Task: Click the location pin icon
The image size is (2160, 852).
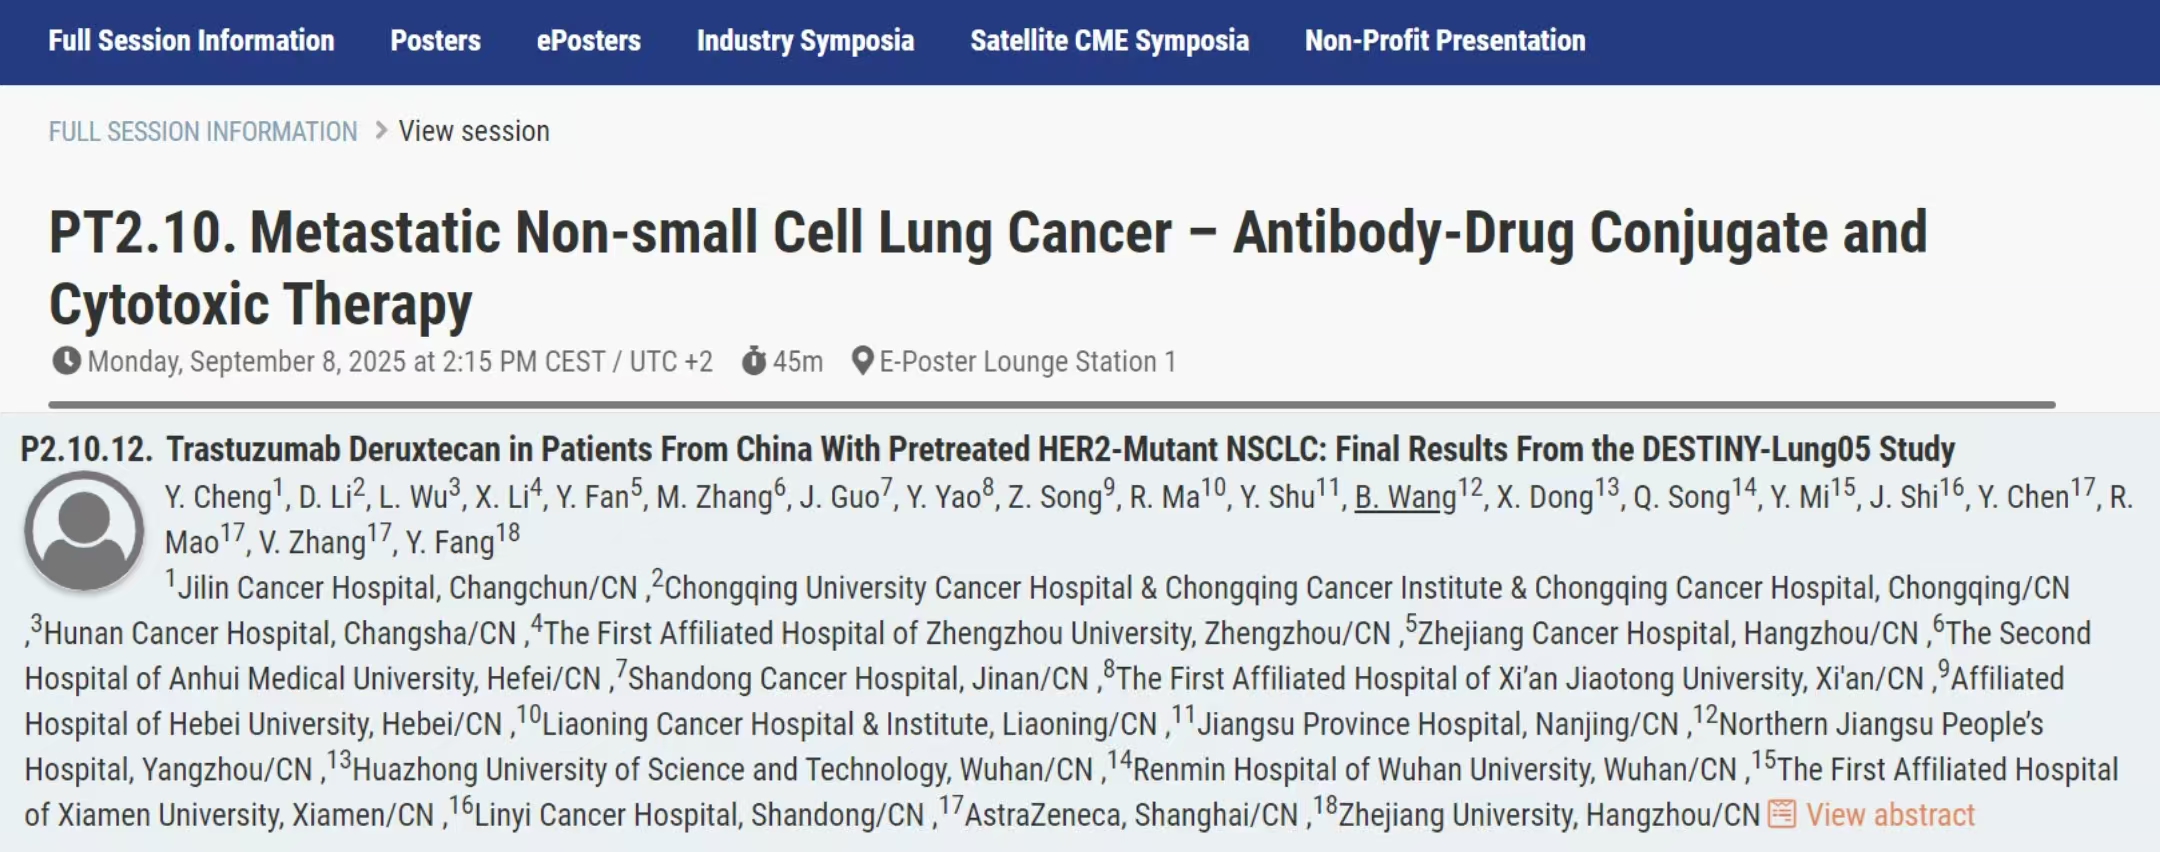Action: 862,361
